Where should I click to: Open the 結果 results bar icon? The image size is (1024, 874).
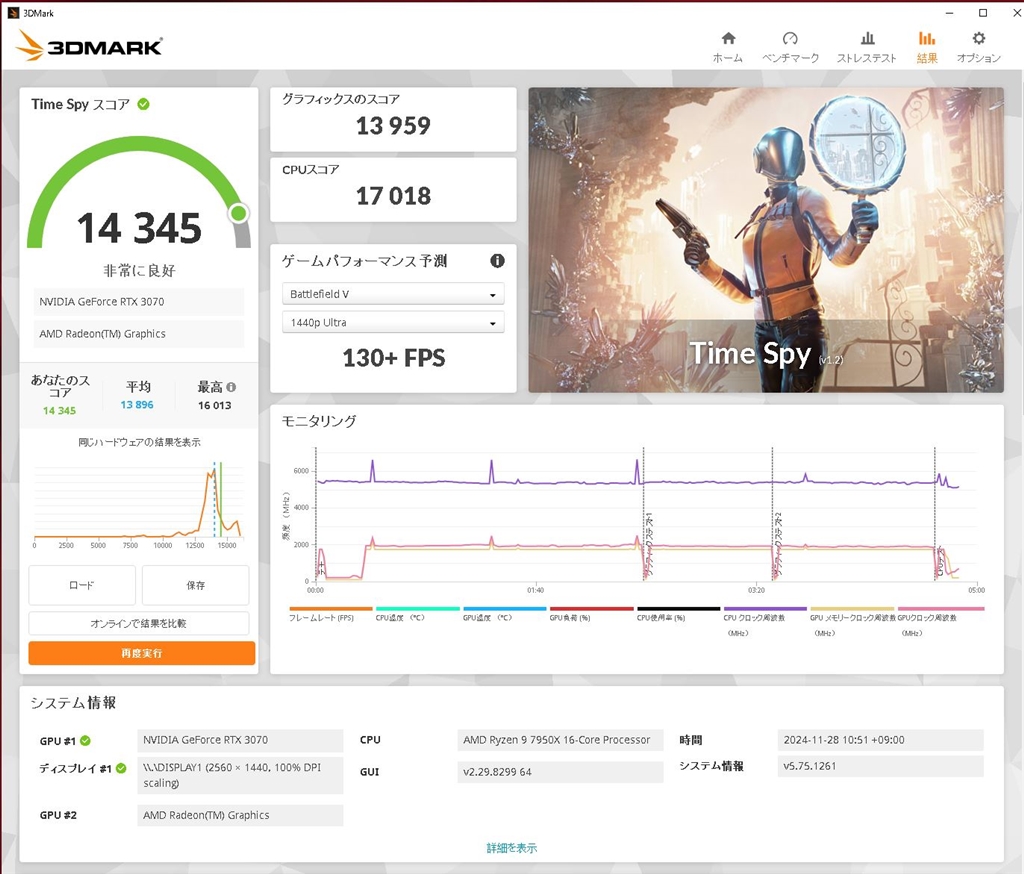(x=927, y=38)
